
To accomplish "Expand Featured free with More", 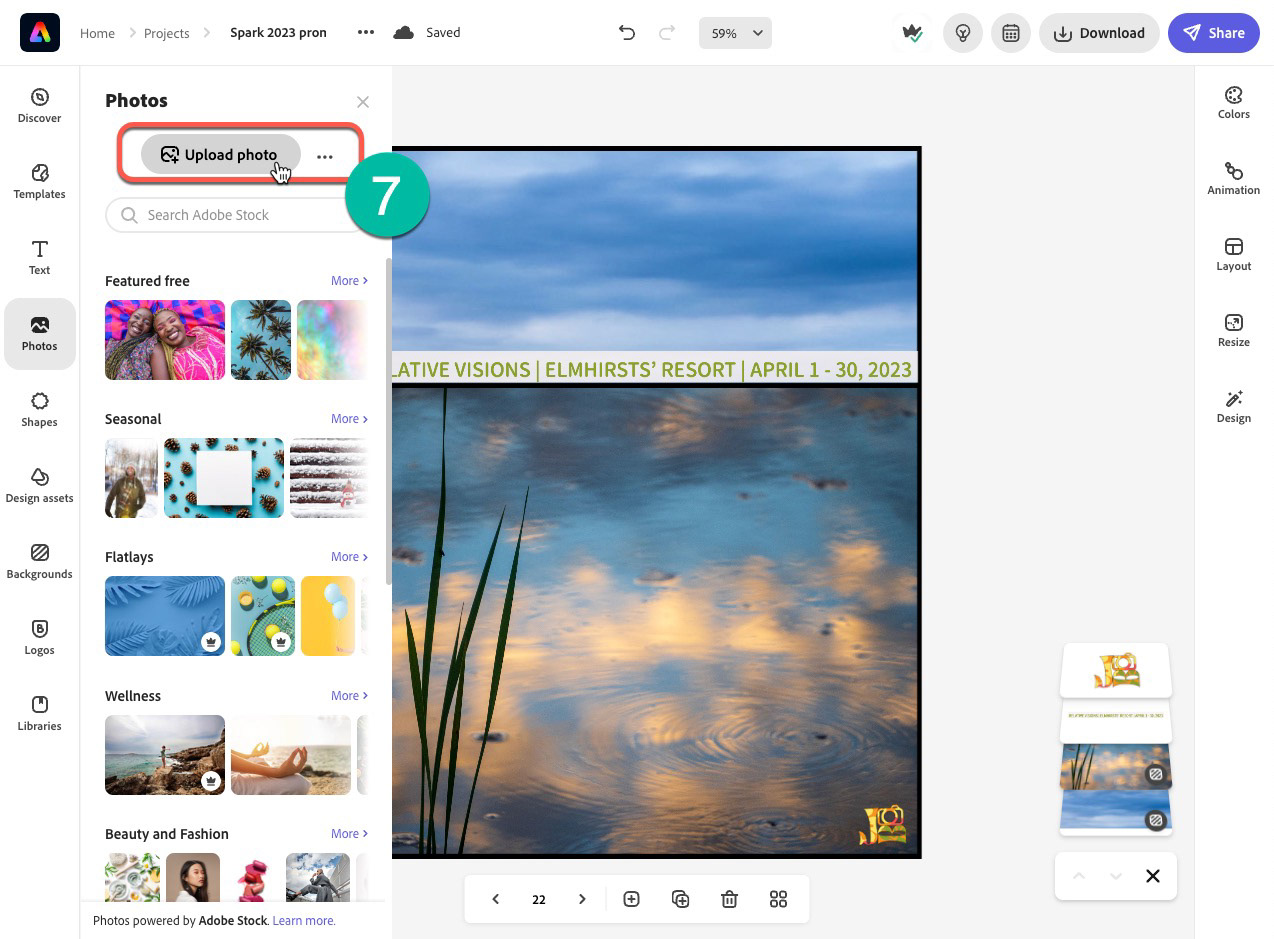I will [x=349, y=281].
